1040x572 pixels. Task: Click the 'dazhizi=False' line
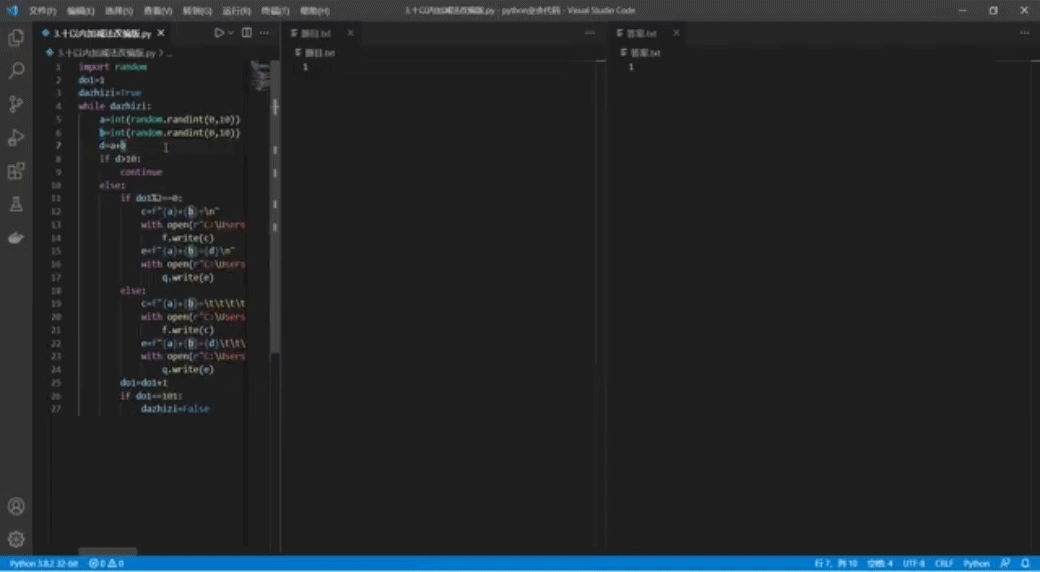[175, 409]
